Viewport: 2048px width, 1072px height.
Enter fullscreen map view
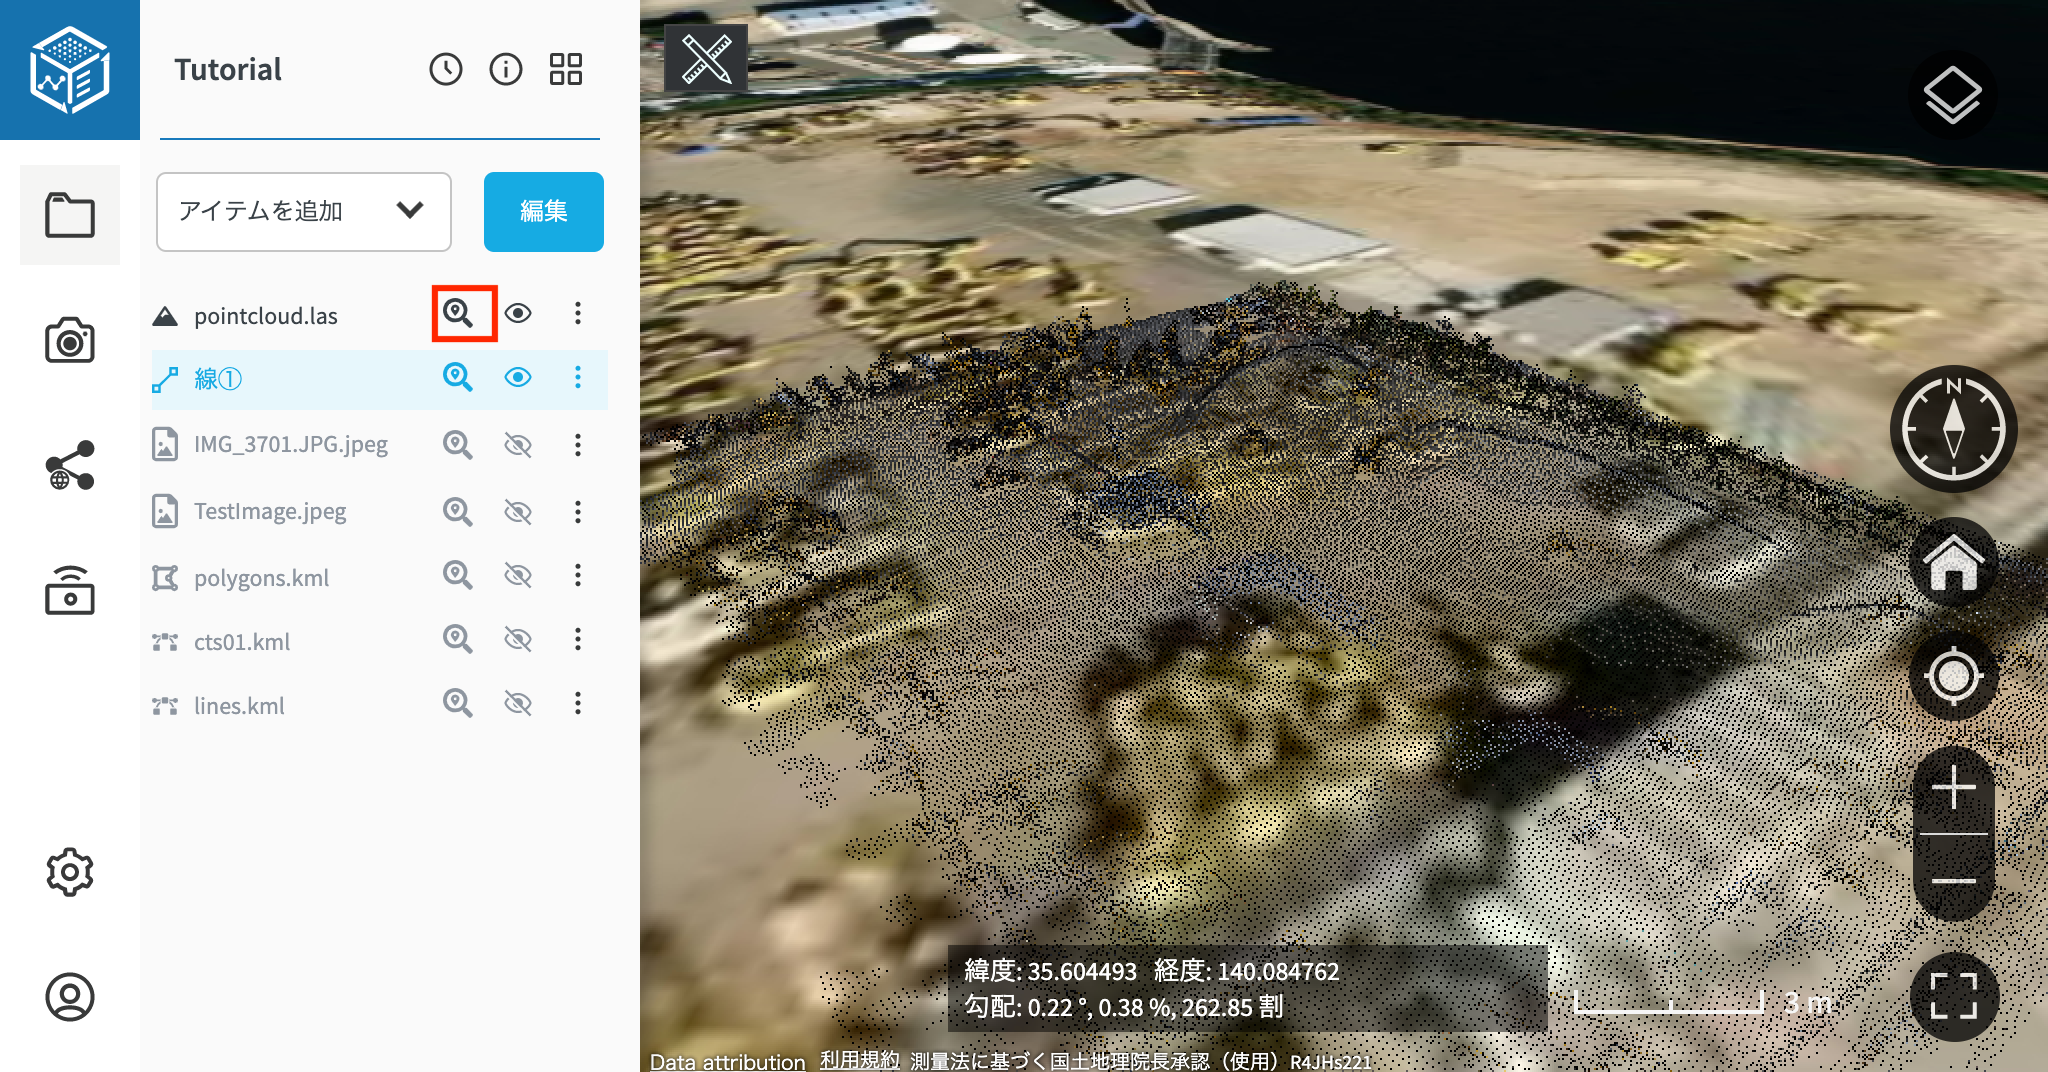click(x=1953, y=996)
